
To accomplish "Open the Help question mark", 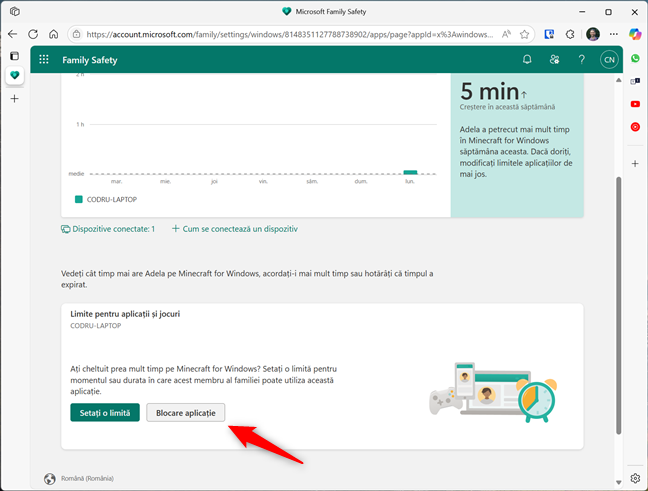I will (581, 60).
